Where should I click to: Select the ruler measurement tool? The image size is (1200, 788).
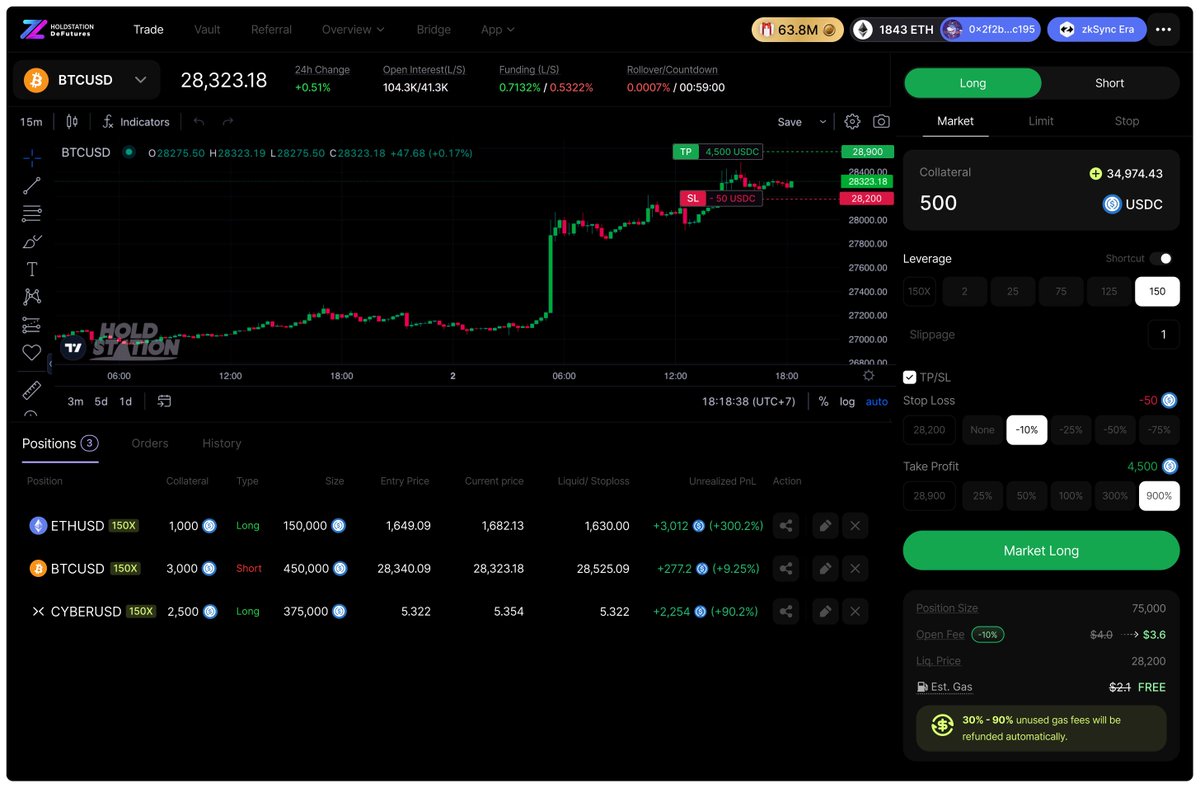(31, 389)
